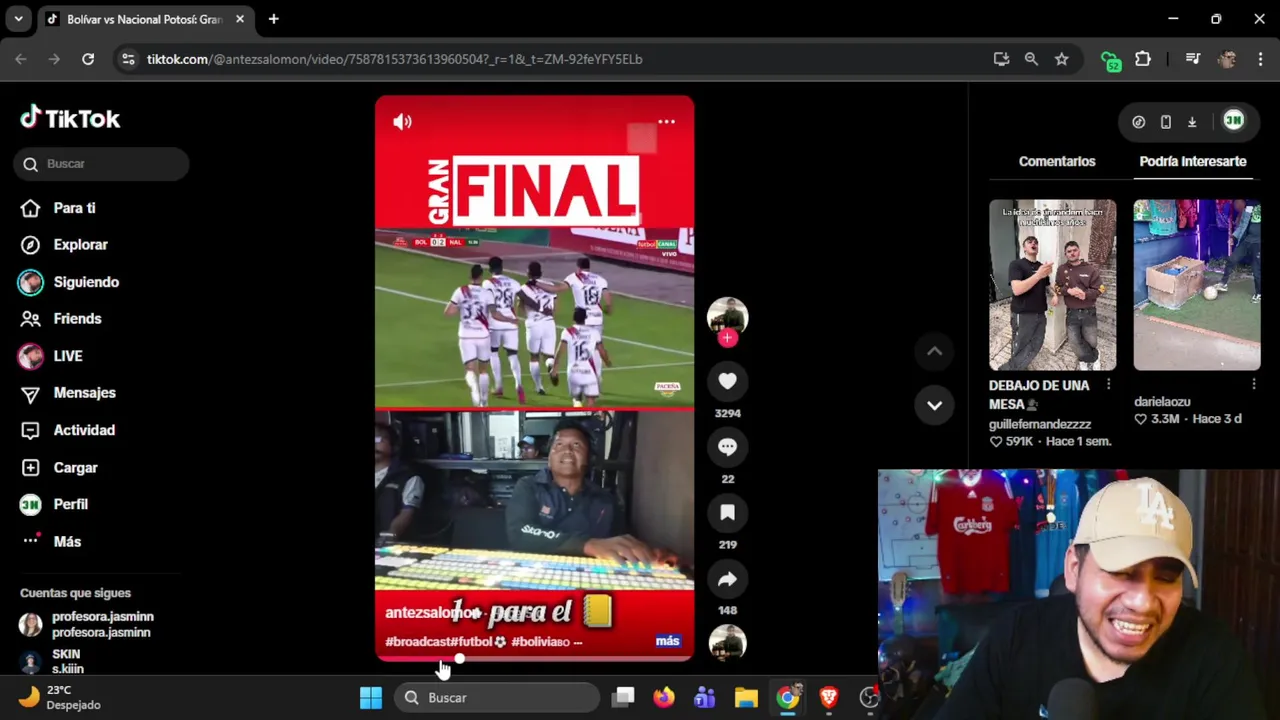Follow creator using red plus badge
The height and width of the screenshot is (720, 1280).
727,338
